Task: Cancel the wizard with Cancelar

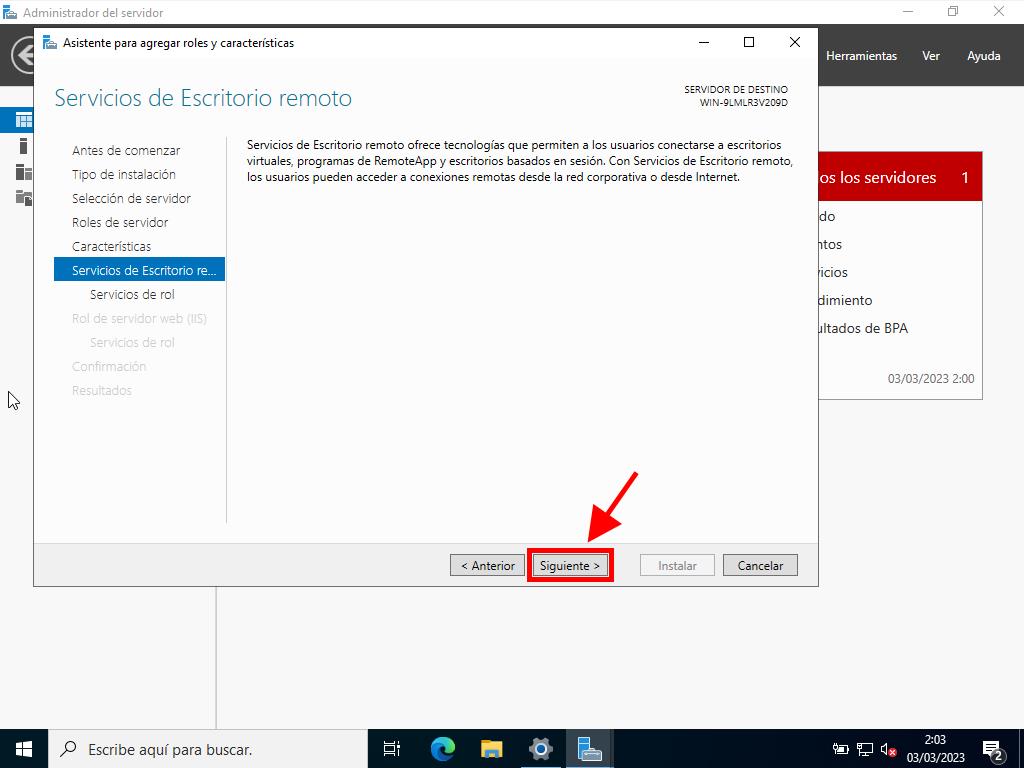Action: [x=760, y=565]
